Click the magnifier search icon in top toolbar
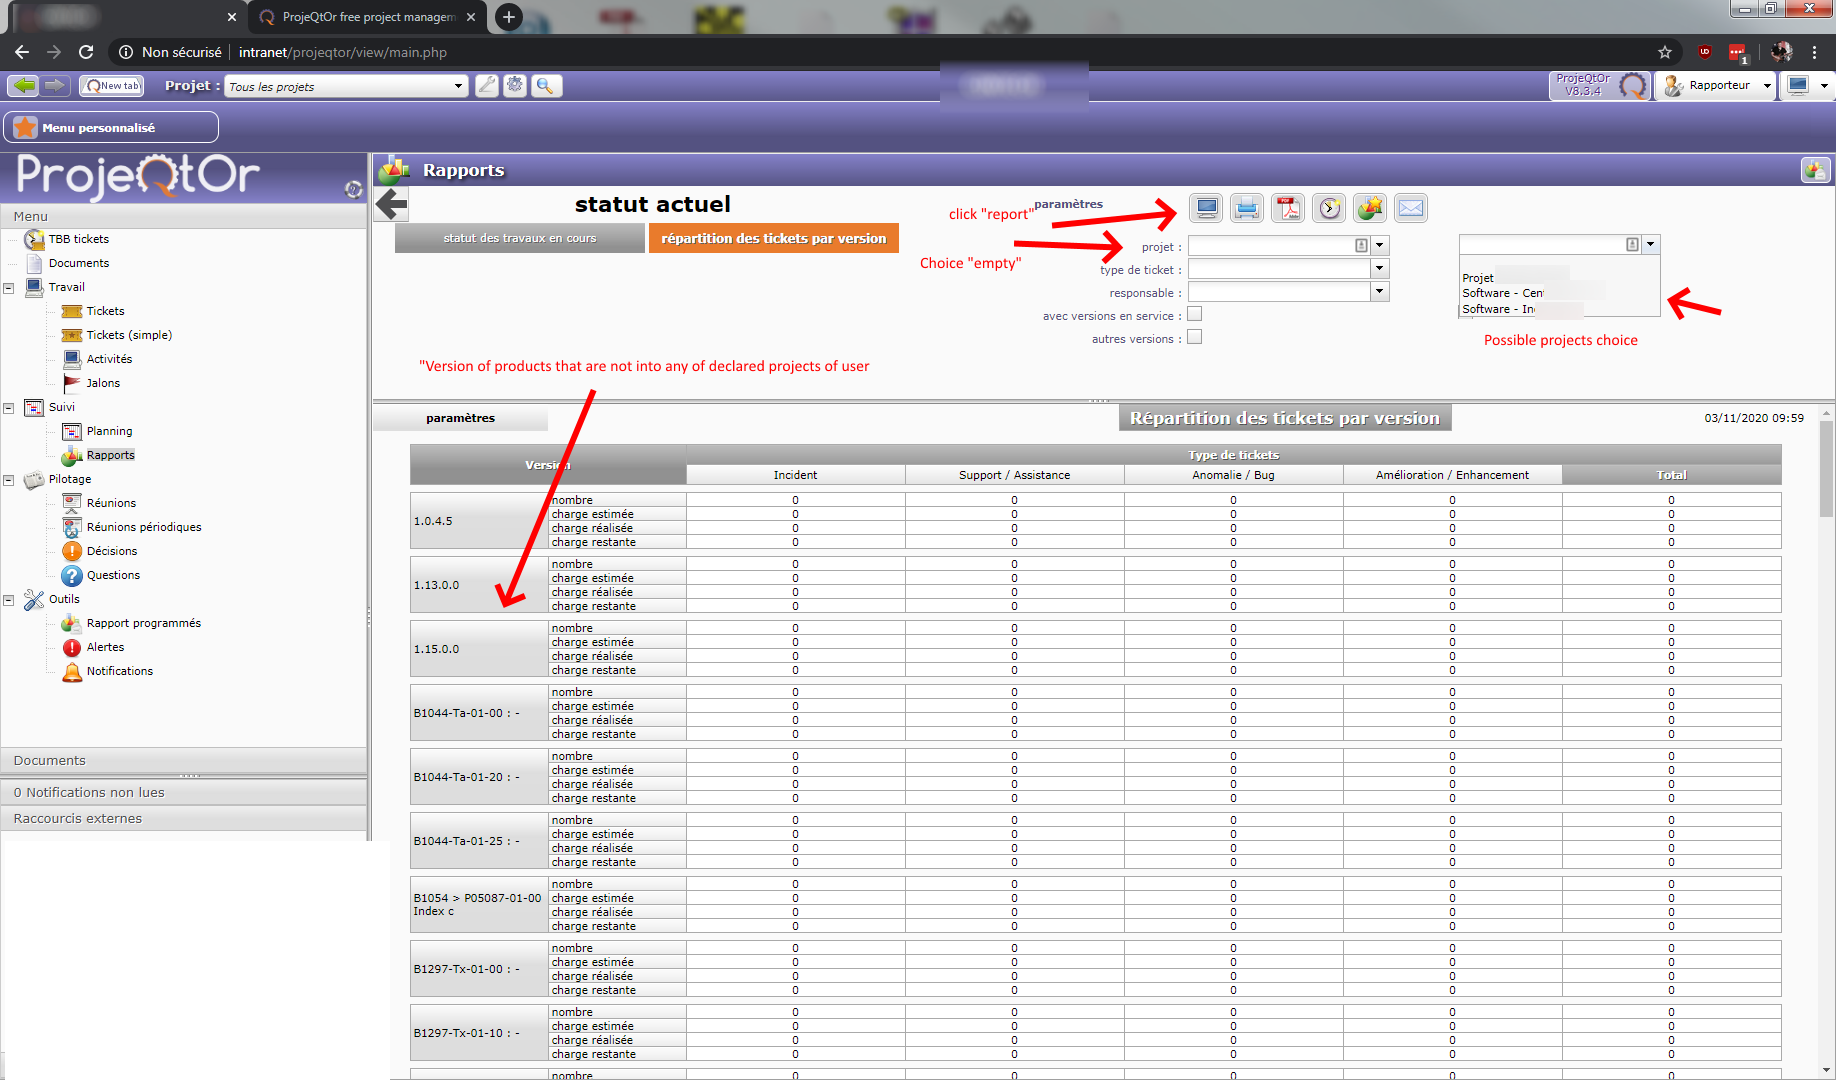Image resolution: width=1836 pixels, height=1080 pixels. [x=545, y=86]
